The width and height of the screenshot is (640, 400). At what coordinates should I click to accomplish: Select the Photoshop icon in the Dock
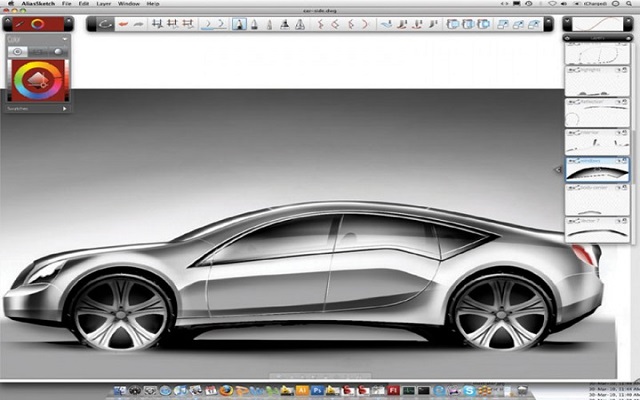coord(317,390)
